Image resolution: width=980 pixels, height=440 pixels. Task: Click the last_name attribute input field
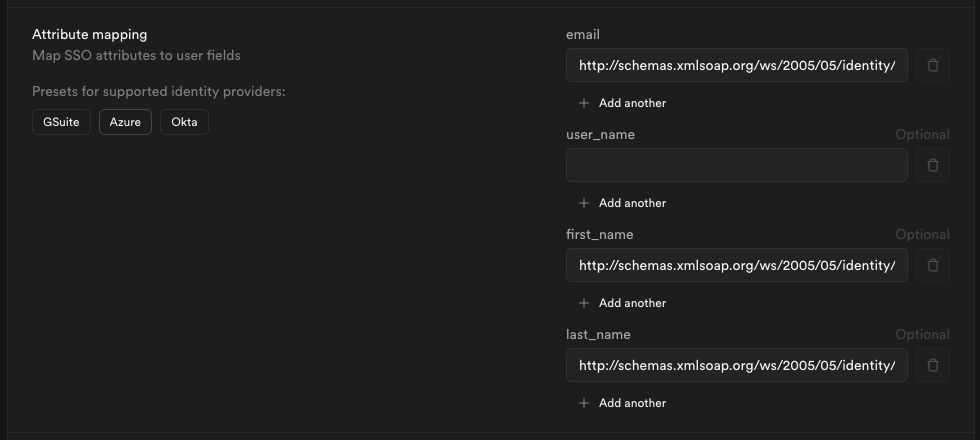736,365
